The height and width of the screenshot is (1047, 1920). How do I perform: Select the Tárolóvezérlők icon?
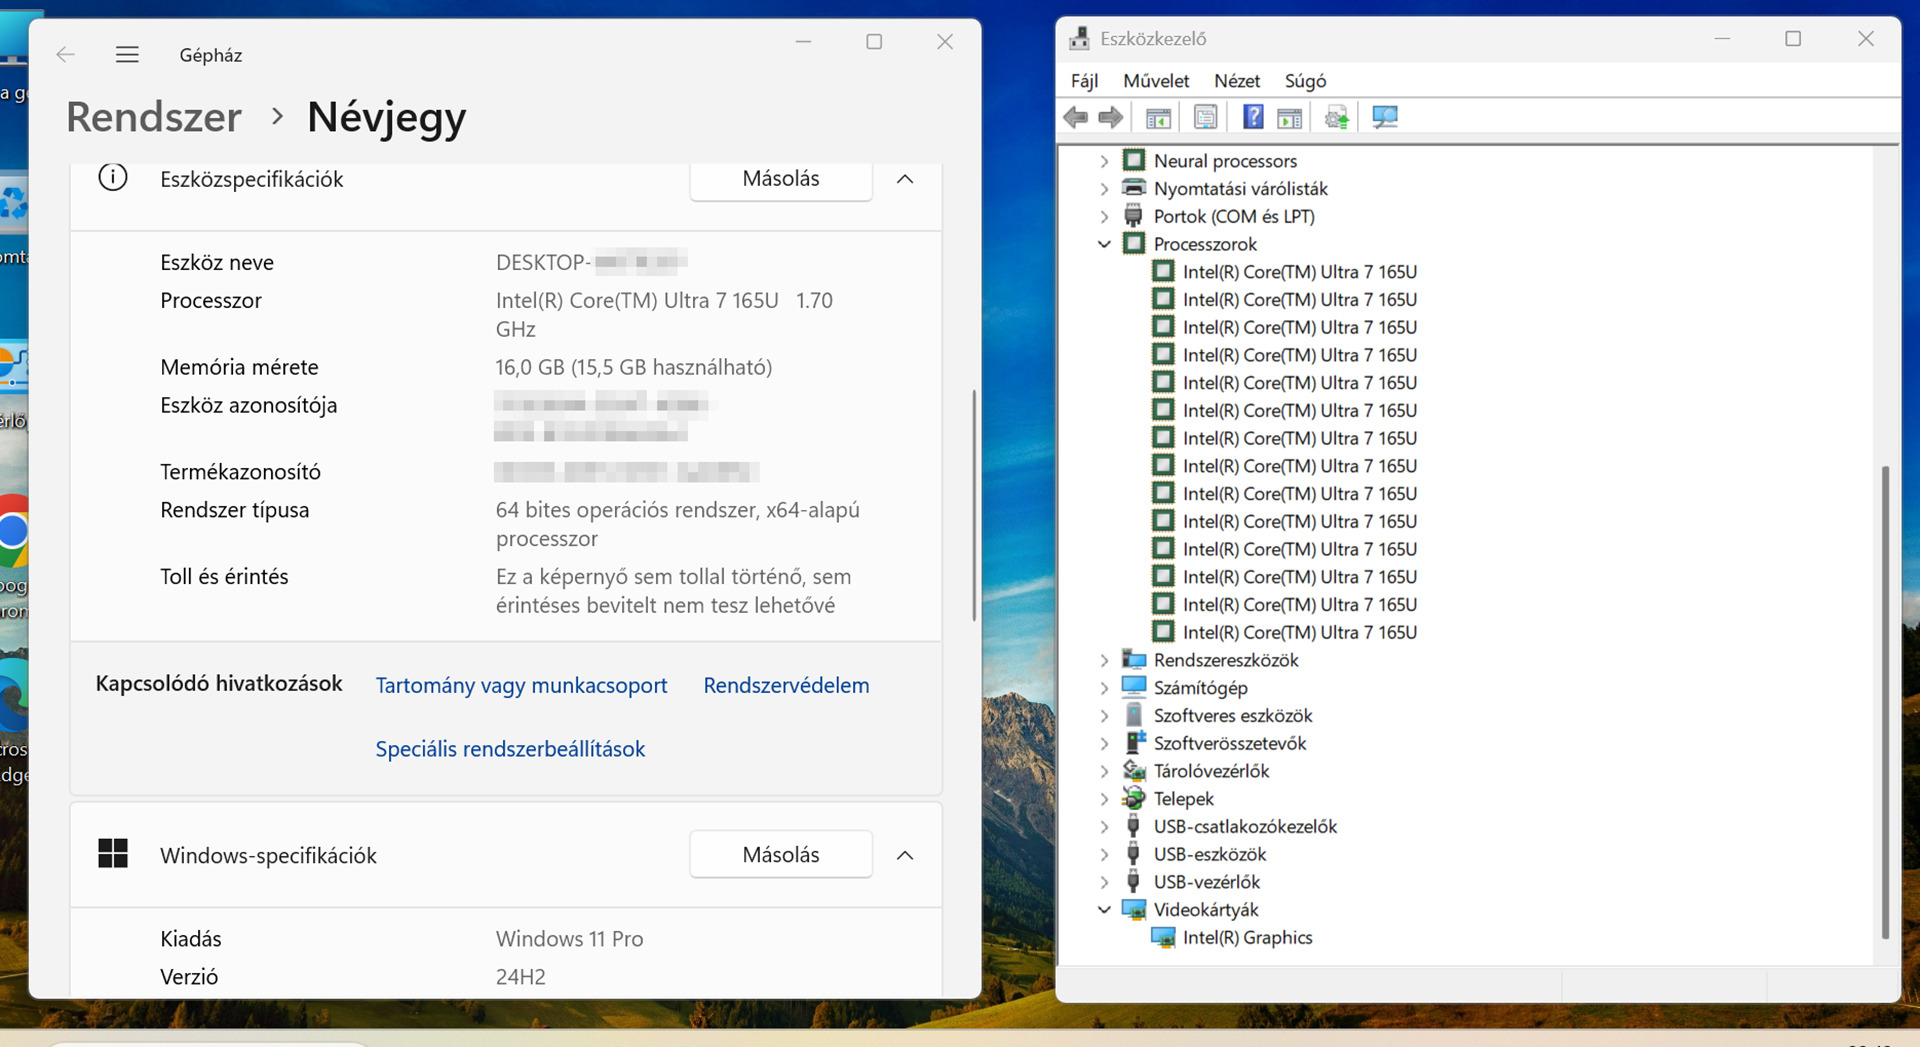point(1134,771)
